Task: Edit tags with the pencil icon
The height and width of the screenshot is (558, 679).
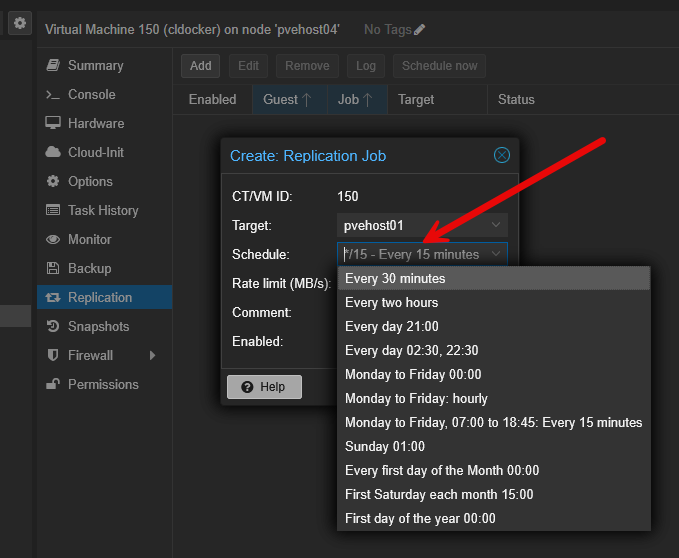Action: click(x=419, y=29)
